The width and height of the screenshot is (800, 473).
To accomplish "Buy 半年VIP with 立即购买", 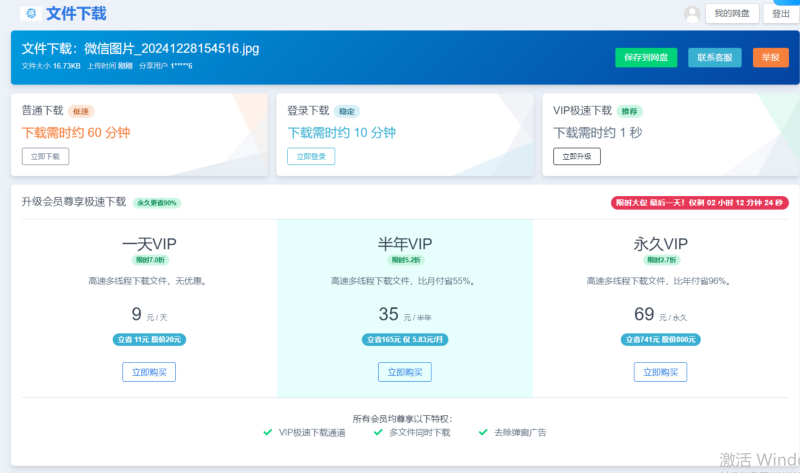I will point(405,372).
